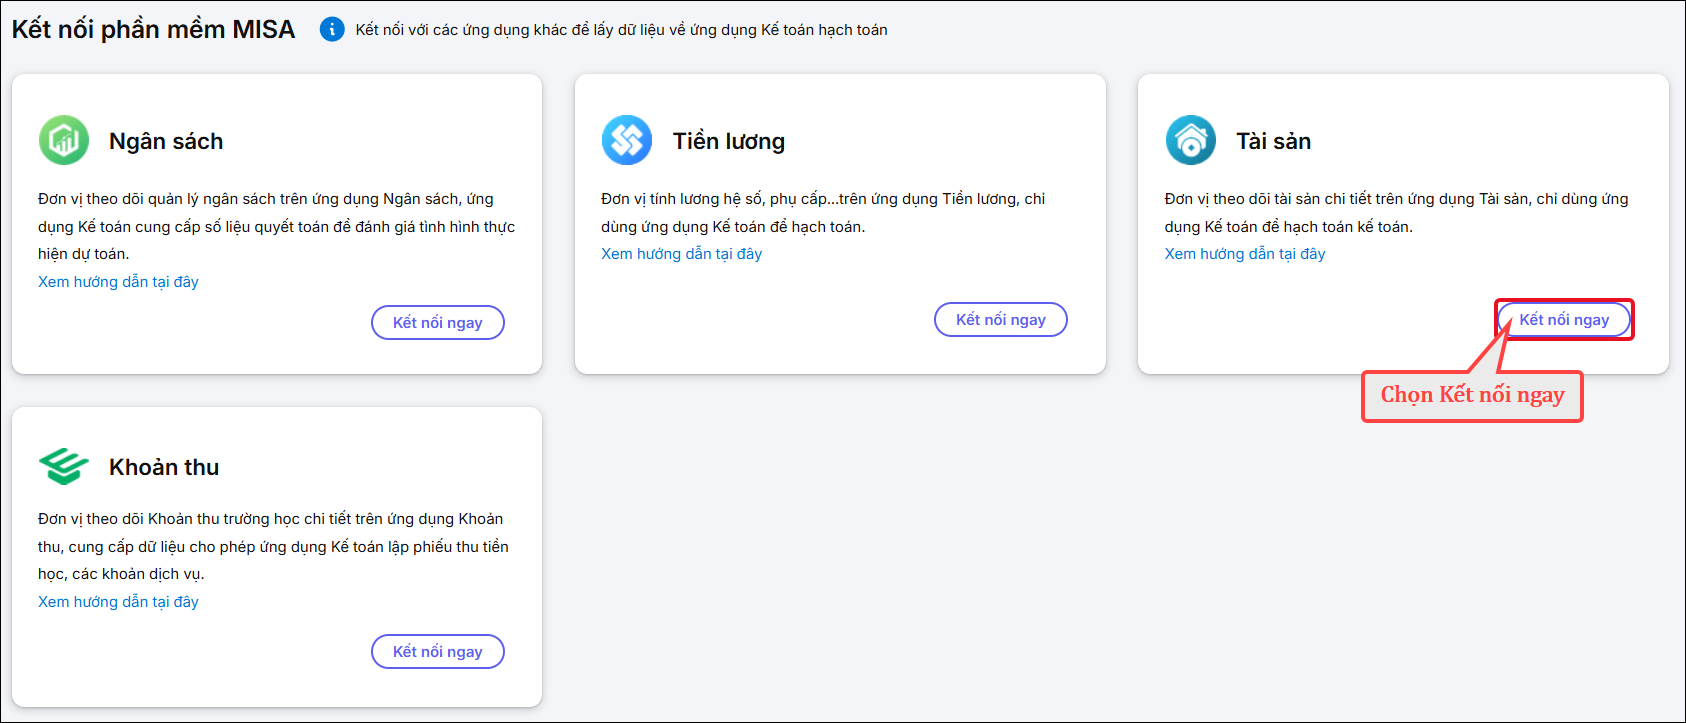Connect the Ngân sách app with Kết nối ngay
The image size is (1686, 723).
pyautogui.click(x=438, y=323)
